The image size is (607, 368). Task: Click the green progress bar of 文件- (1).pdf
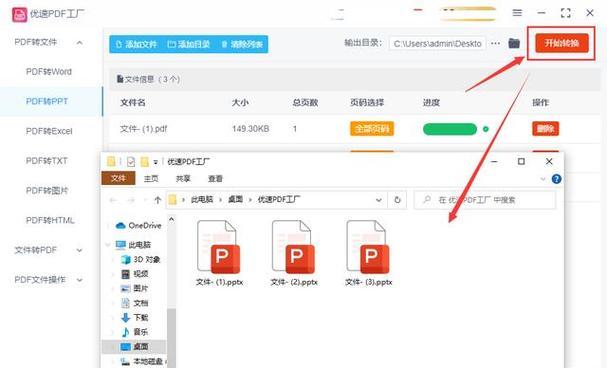point(450,129)
